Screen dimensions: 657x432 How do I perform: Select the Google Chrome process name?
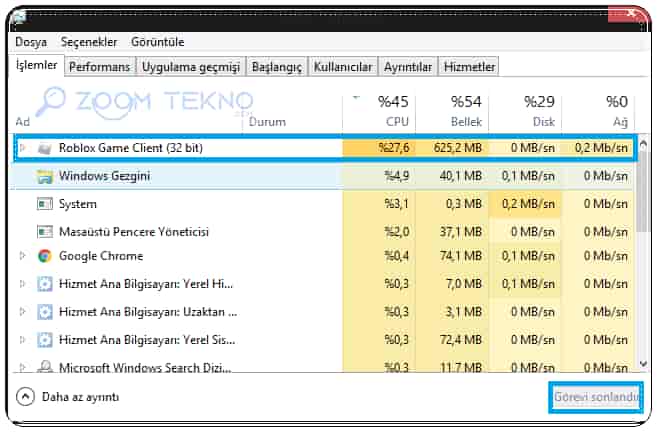click(x=101, y=256)
